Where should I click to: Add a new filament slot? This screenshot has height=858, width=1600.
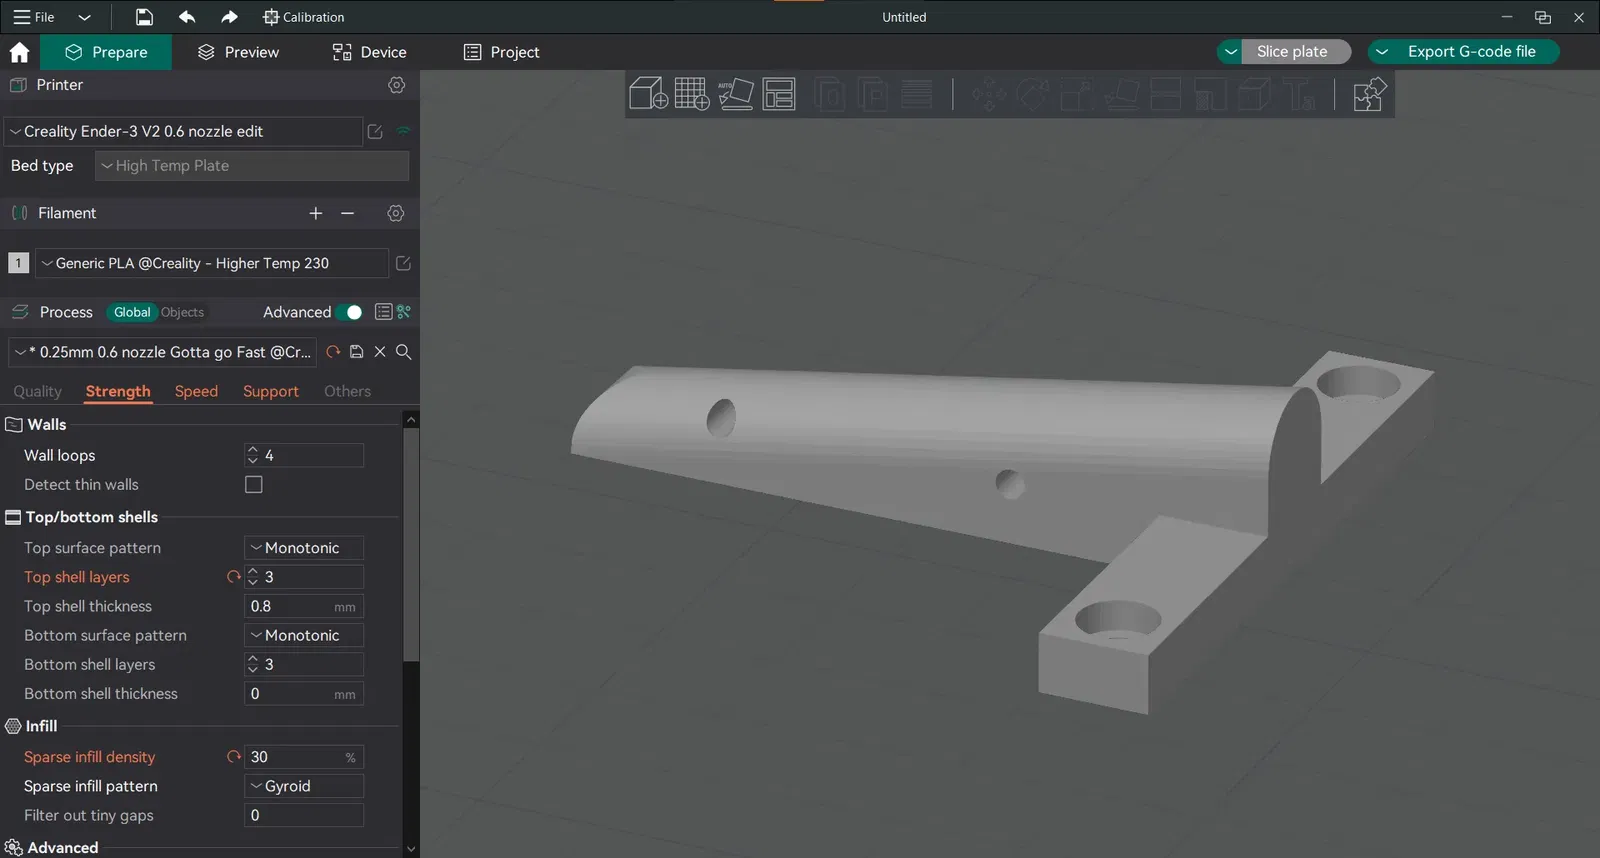316,213
